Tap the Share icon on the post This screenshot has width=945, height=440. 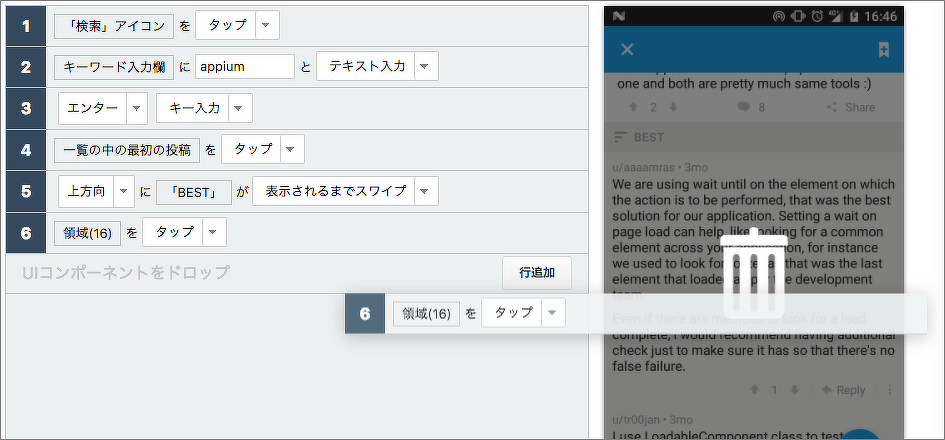[833, 107]
